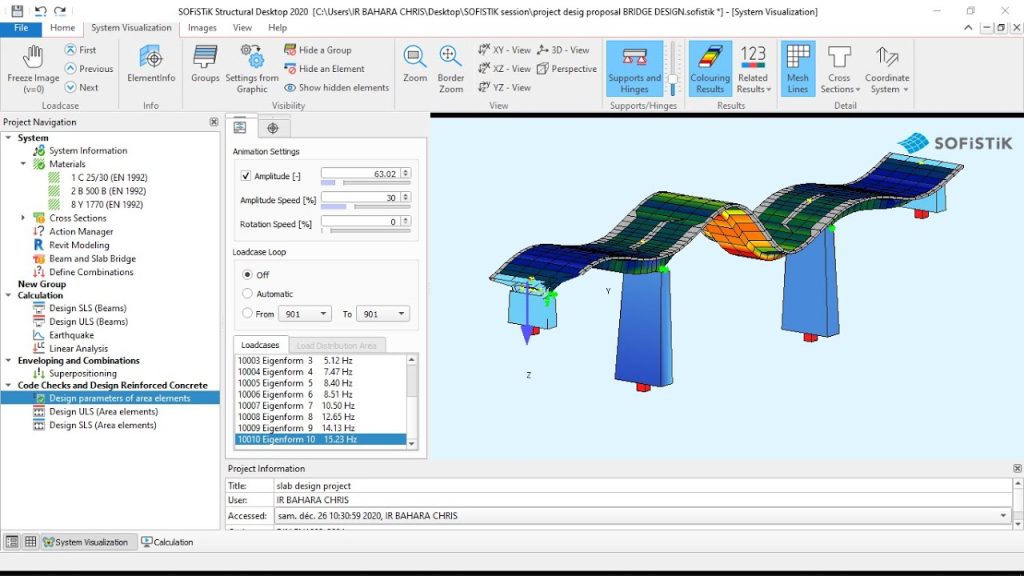The width and height of the screenshot is (1024, 576).
Task: Select 10003 Eigenform 3 loadcase
Action: (320, 360)
